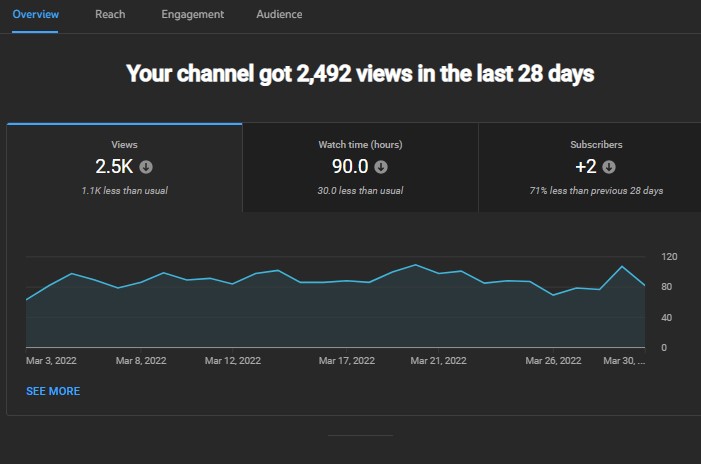Click the down-arrow icon next to 90.0 watch time

(x=381, y=167)
